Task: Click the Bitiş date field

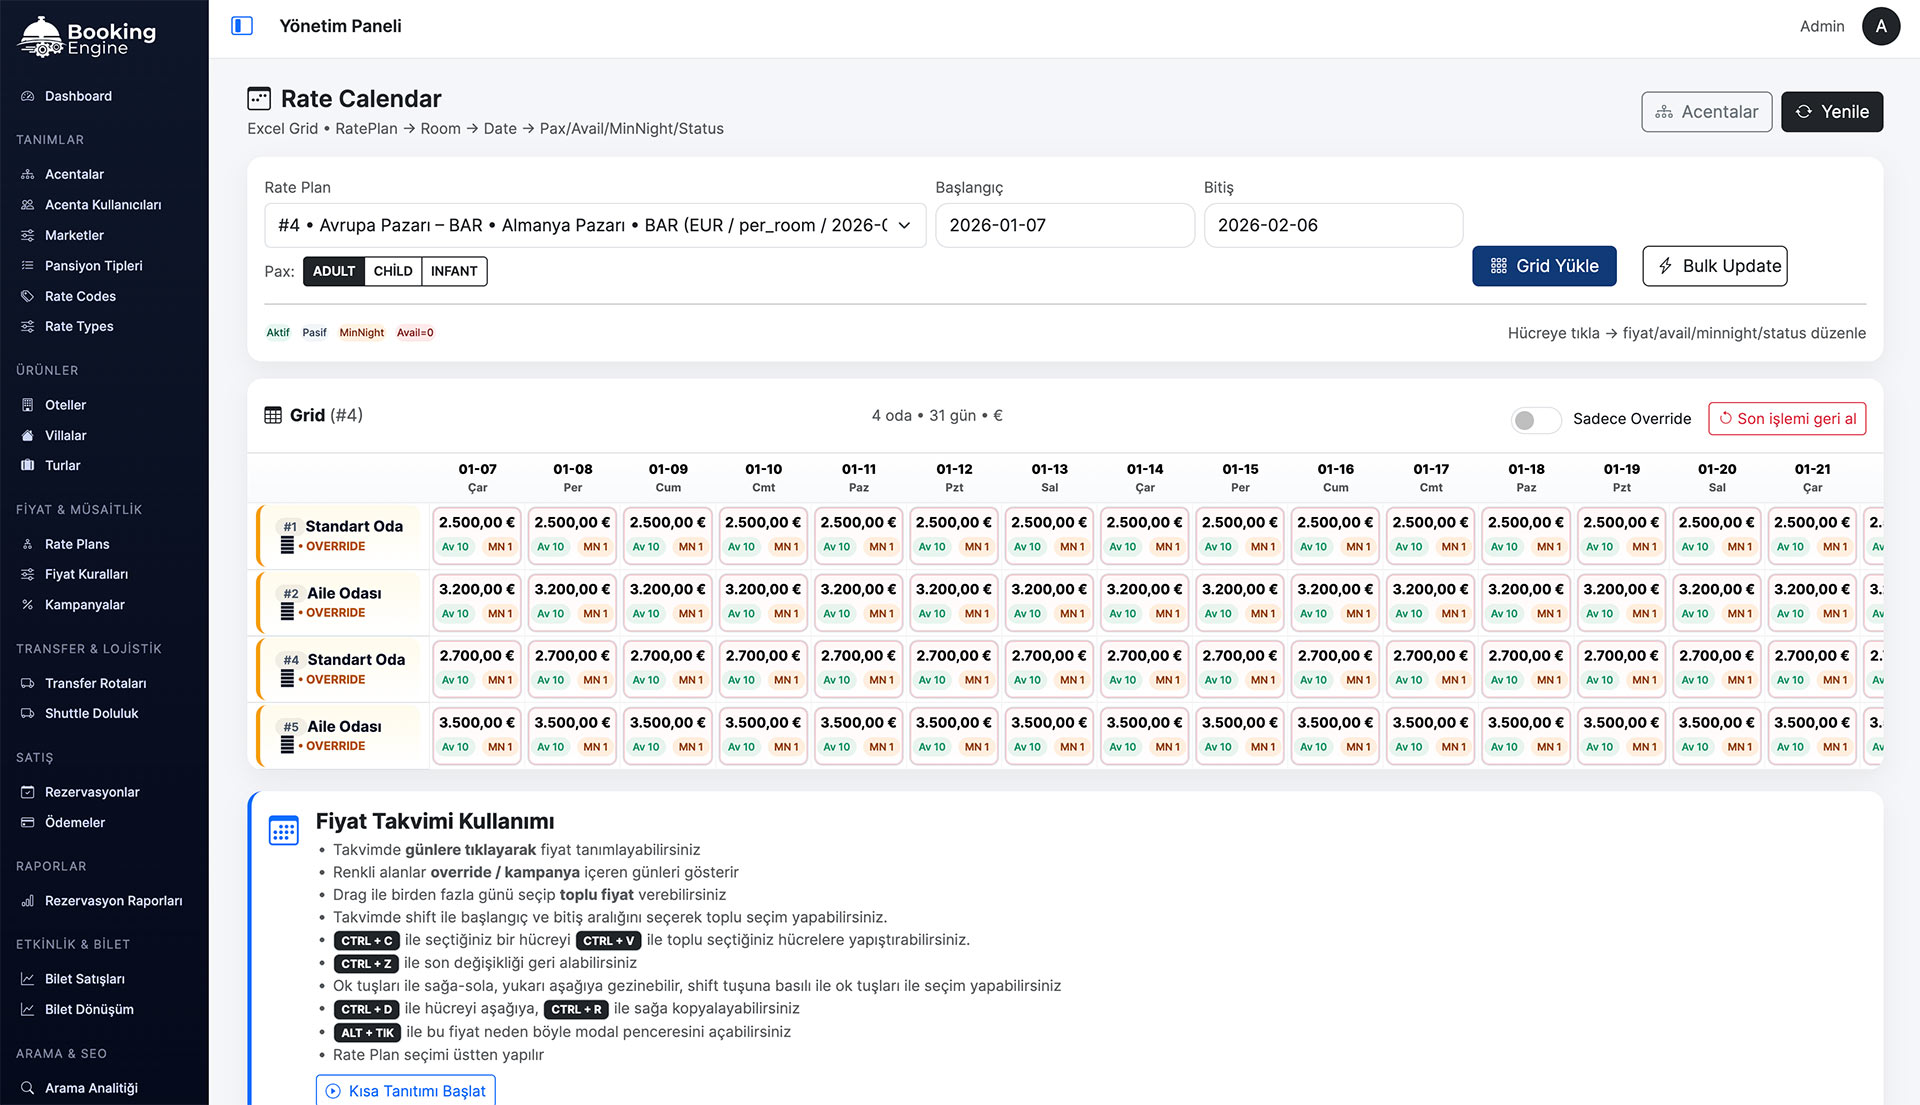Action: tap(1333, 225)
